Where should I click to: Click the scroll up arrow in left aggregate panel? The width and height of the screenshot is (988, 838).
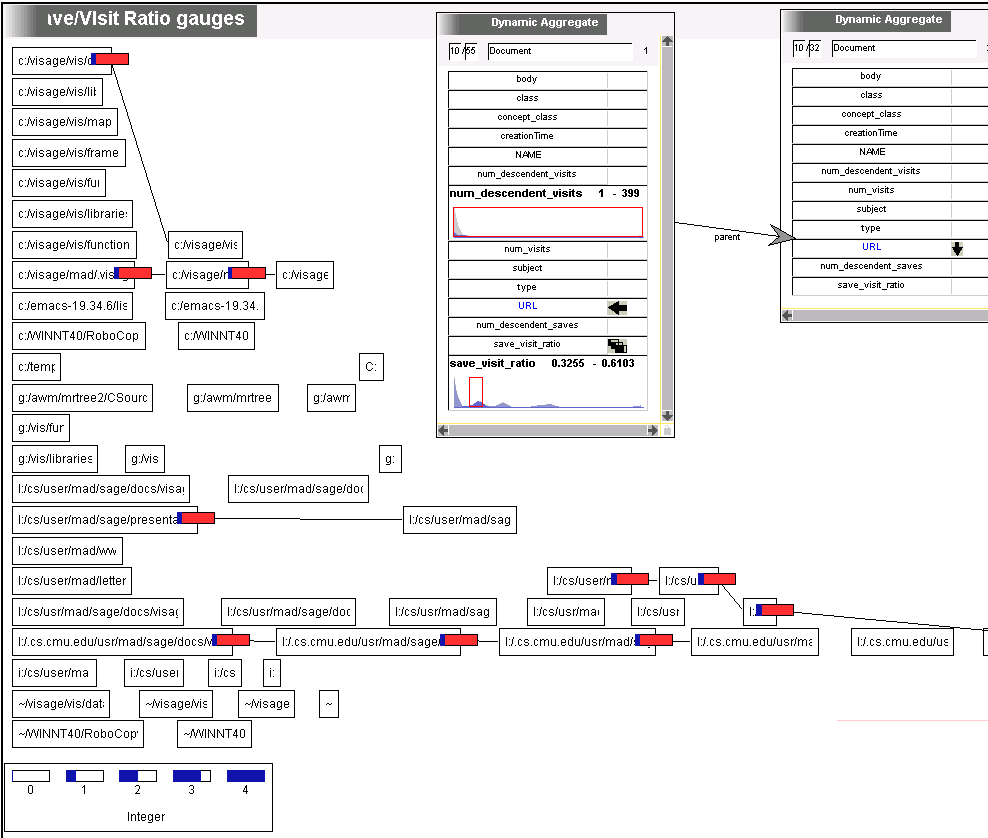(667, 42)
